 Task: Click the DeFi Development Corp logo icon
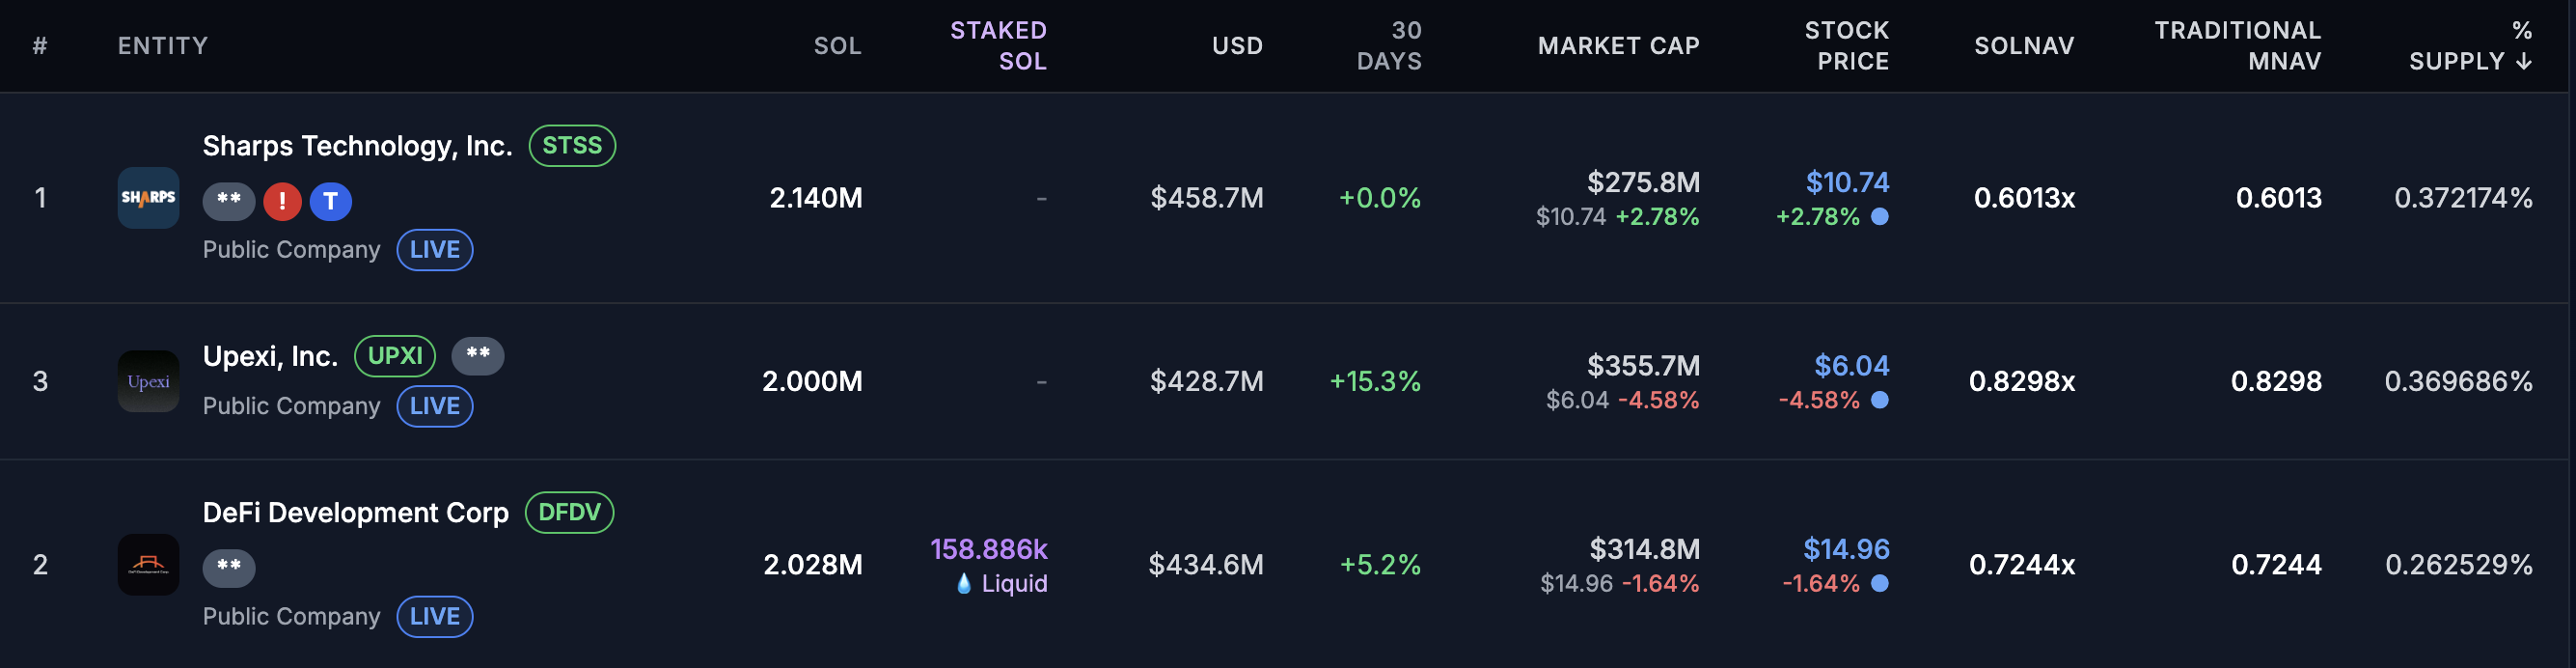[x=148, y=565]
